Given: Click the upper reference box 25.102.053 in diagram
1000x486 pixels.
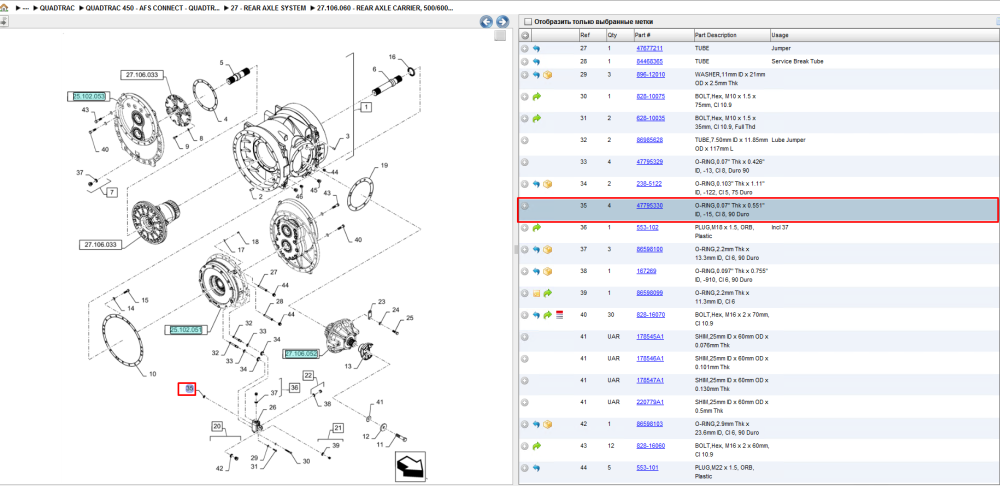Looking at the screenshot, I should click(89, 96).
